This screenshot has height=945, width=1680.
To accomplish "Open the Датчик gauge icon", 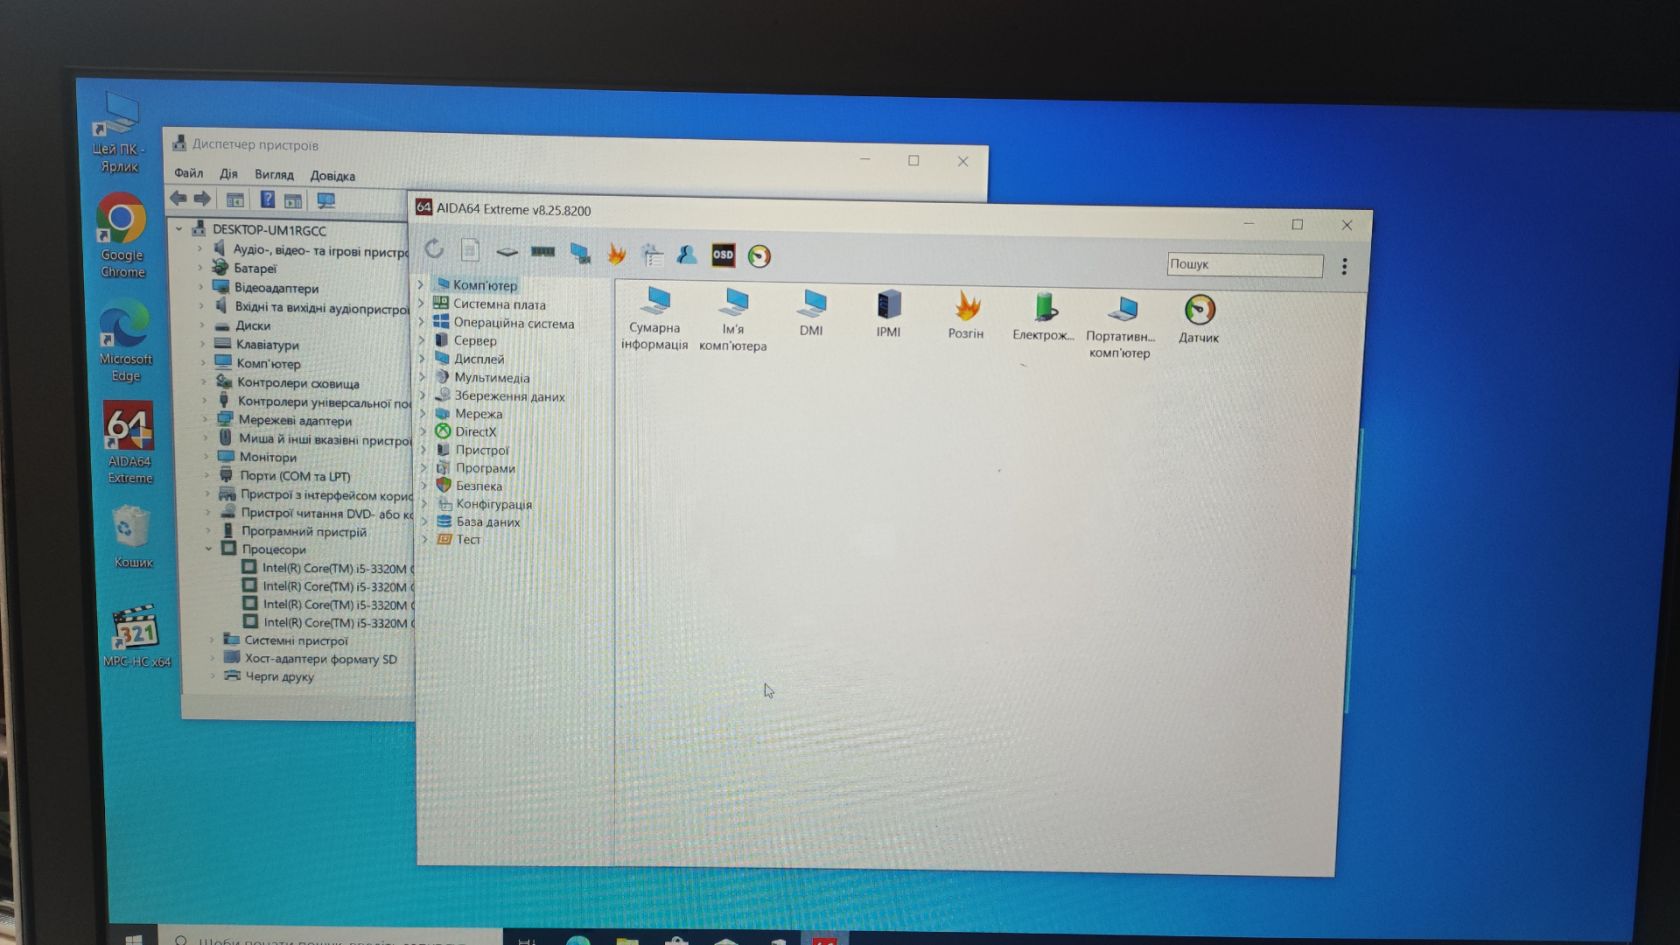I will (x=1199, y=319).
